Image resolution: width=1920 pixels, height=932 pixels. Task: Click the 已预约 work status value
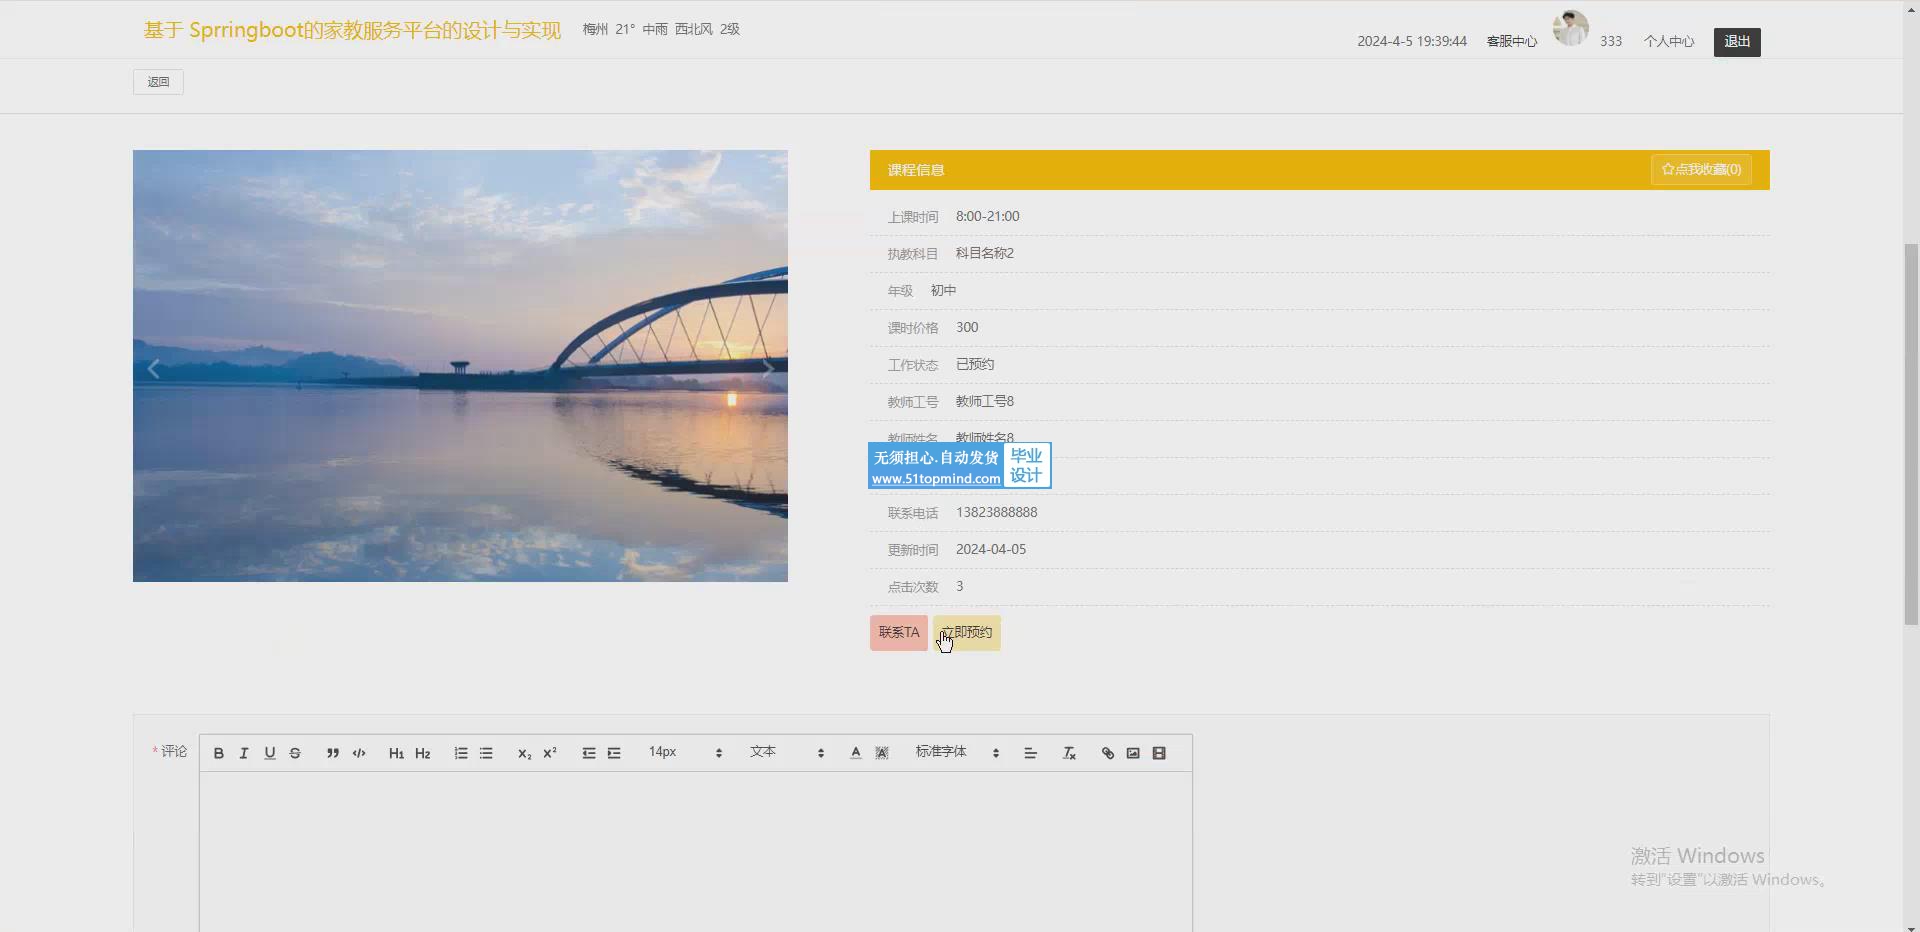click(x=975, y=364)
